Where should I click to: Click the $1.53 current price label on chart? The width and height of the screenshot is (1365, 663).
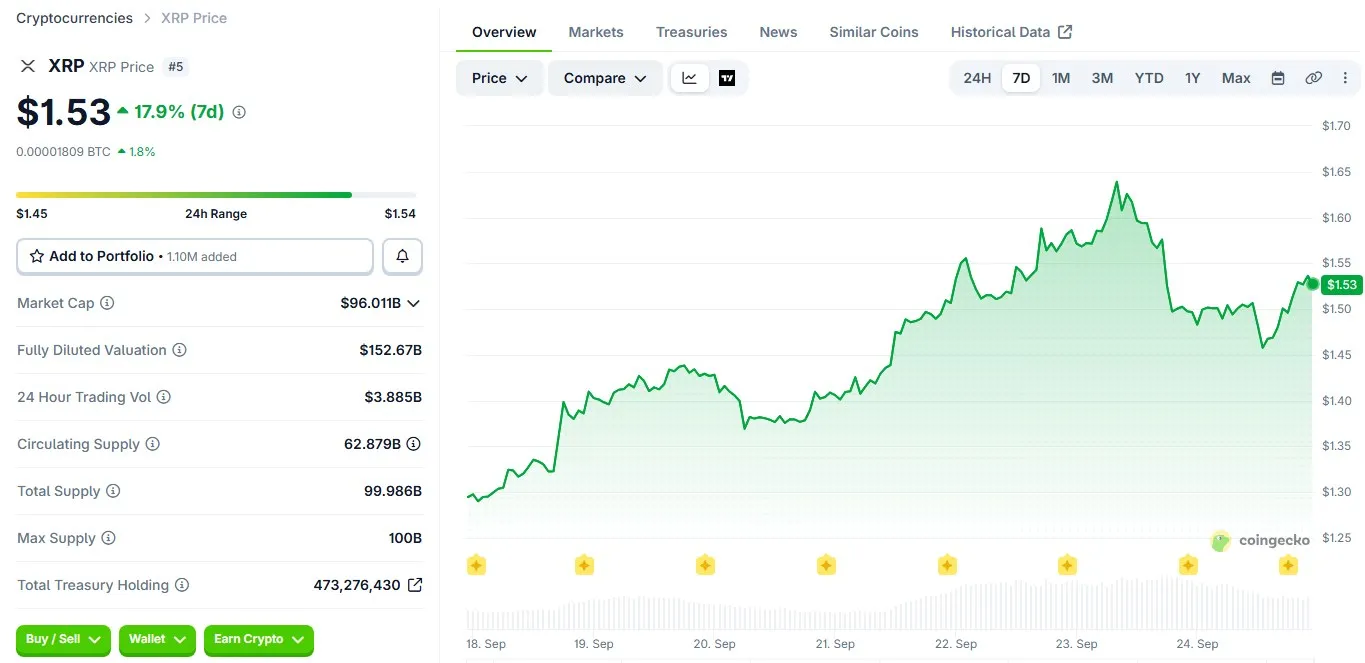tap(1341, 285)
